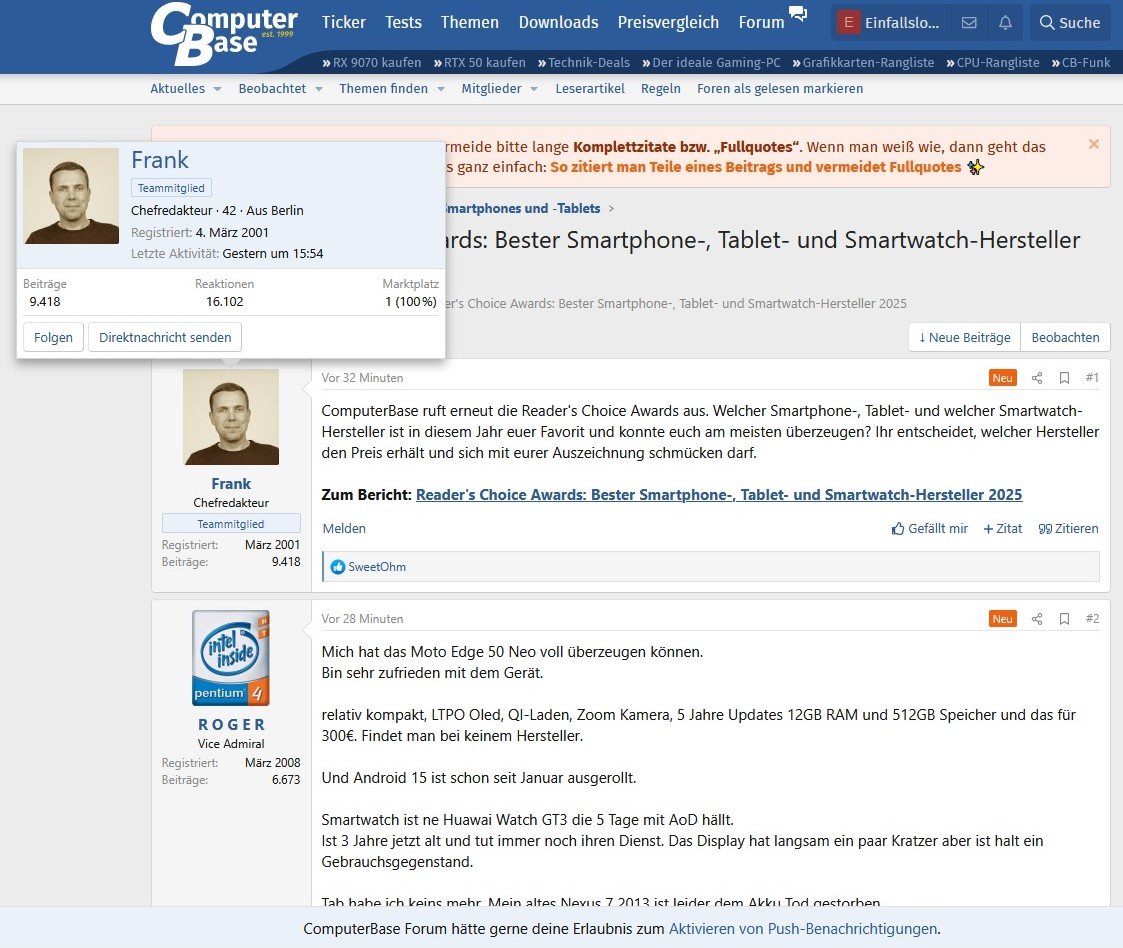Follow Frank with Folgen button
The width and height of the screenshot is (1123, 948).
tap(53, 337)
